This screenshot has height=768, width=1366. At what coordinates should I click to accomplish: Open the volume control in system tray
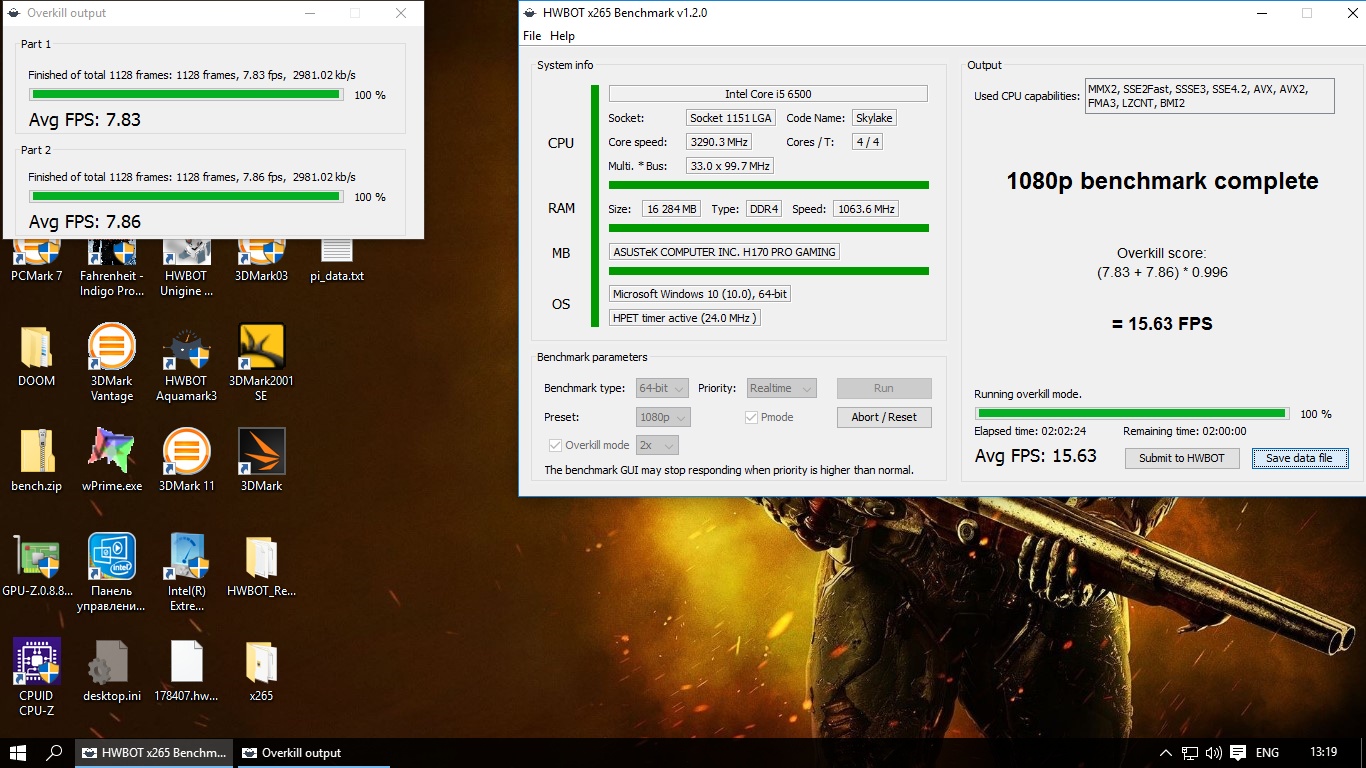coord(1214,753)
